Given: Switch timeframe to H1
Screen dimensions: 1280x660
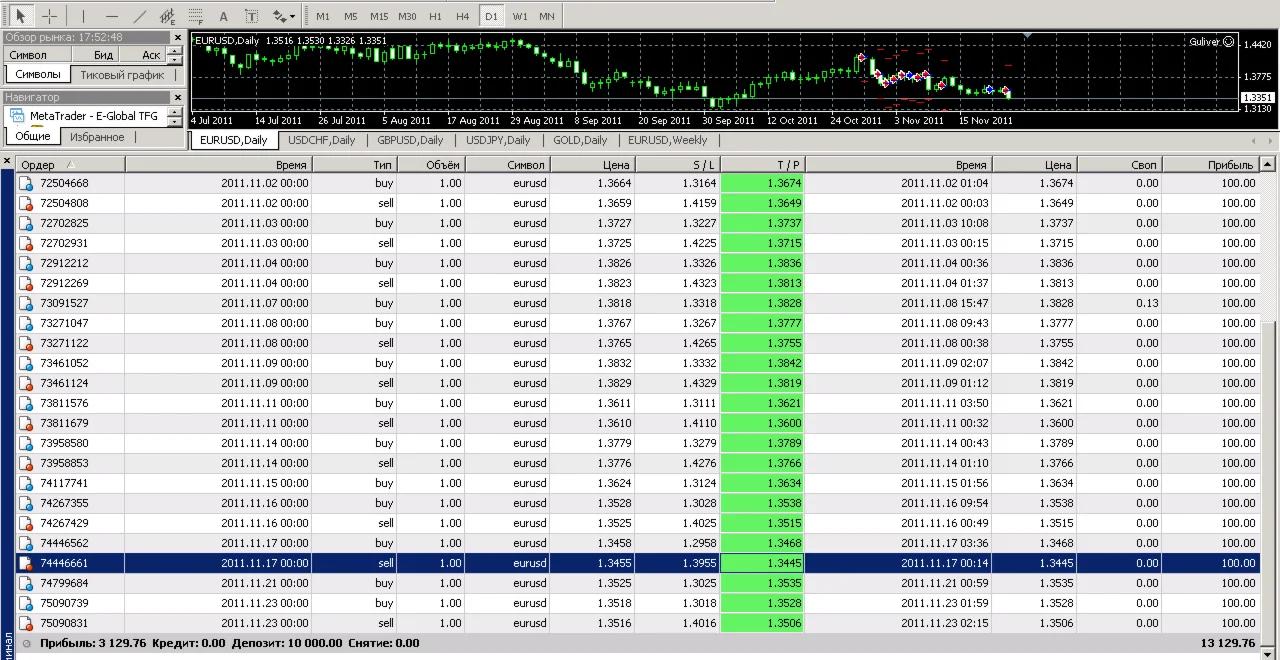Looking at the screenshot, I should tap(435, 16).
